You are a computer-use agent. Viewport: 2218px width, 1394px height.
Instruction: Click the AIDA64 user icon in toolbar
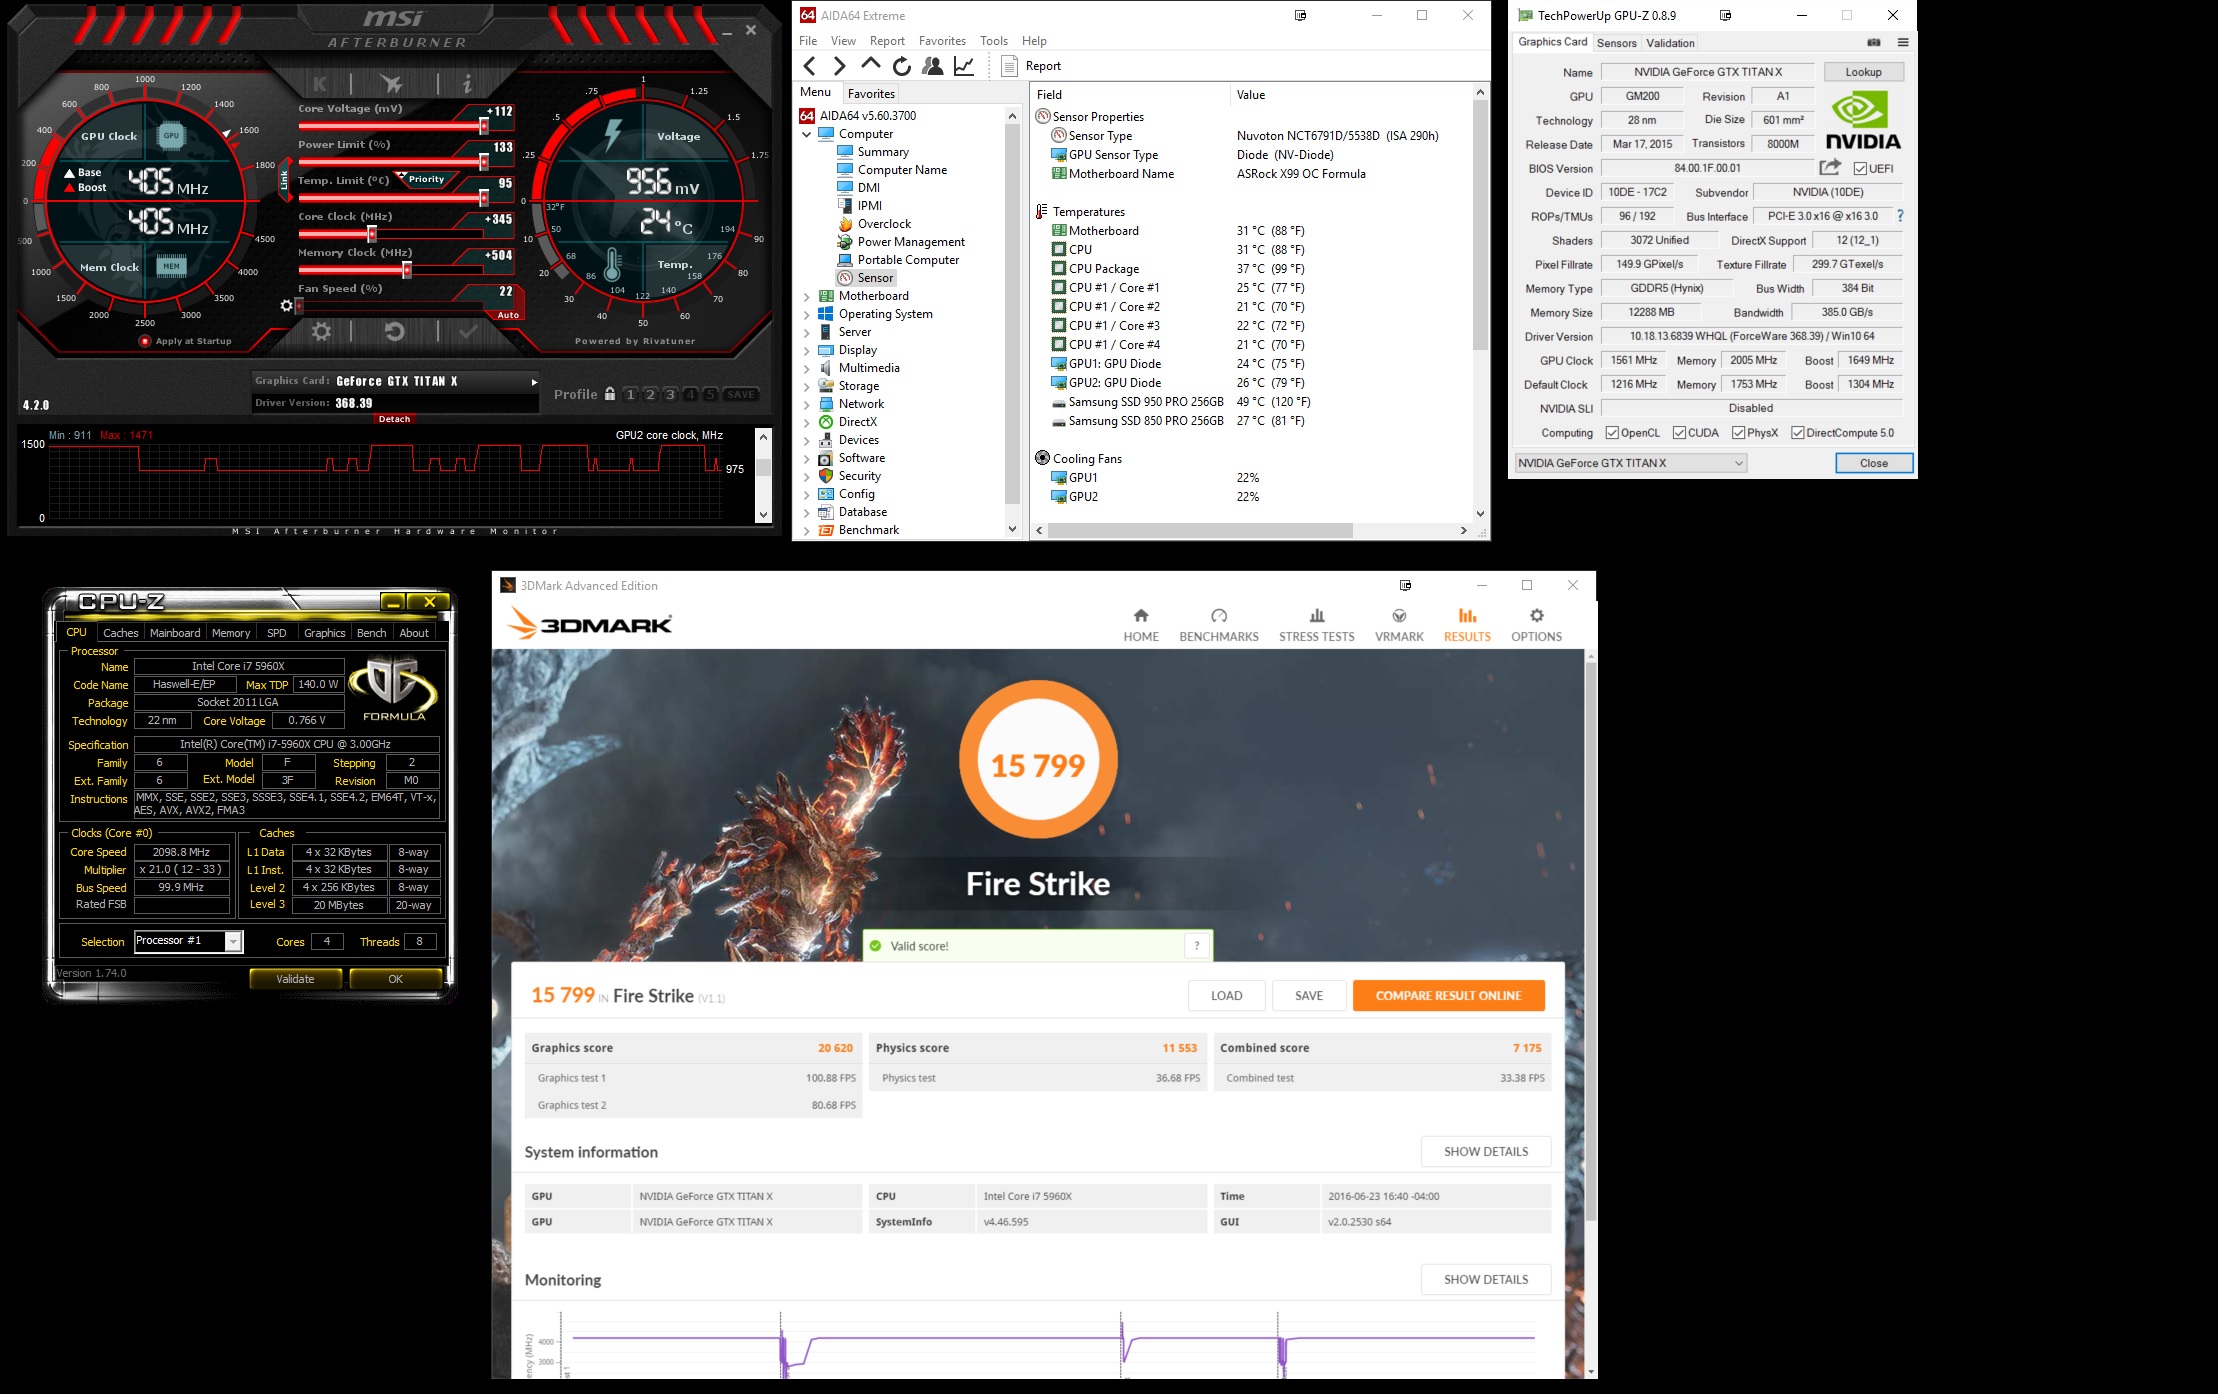click(932, 66)
